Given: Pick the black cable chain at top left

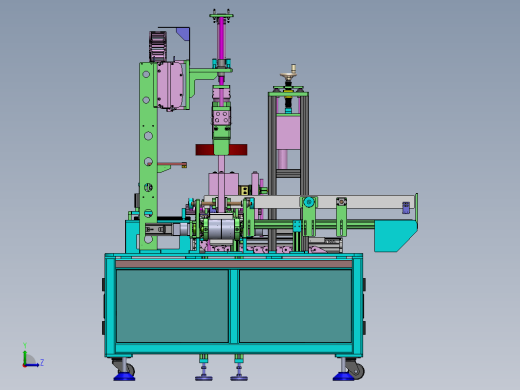Looking at the screenshot, I should [158, 46].
